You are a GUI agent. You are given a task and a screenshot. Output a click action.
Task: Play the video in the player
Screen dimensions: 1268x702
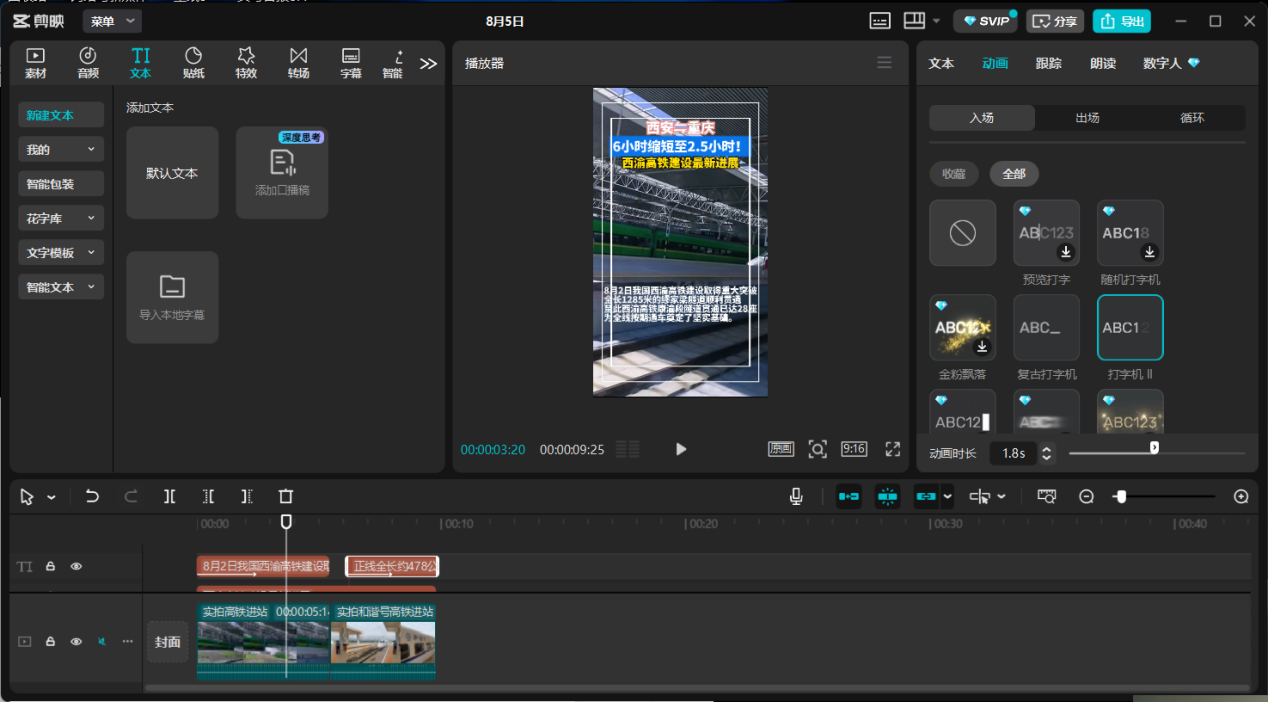[681, 449]
